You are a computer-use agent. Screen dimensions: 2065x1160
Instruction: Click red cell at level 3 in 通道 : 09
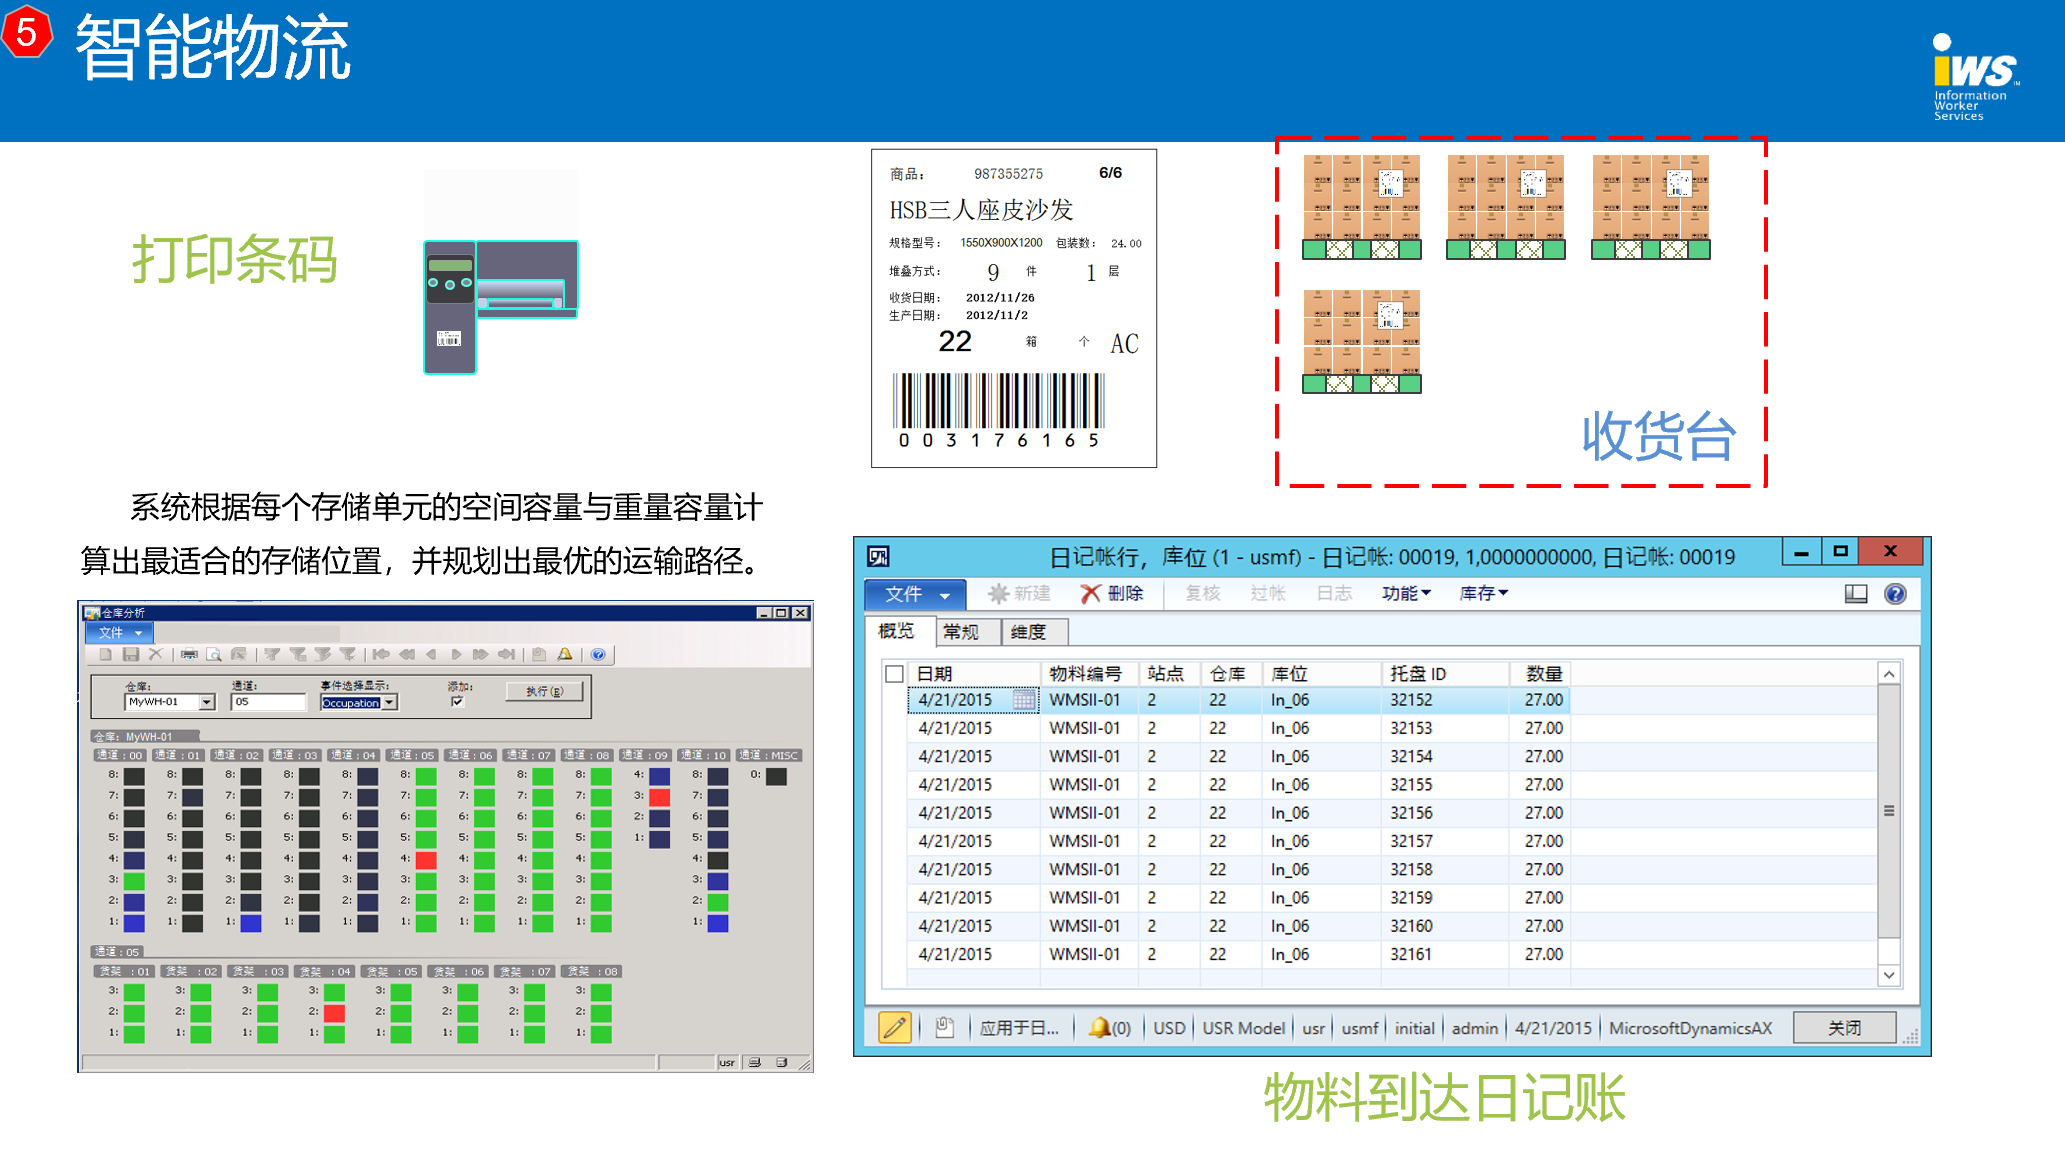pos(659,797)
